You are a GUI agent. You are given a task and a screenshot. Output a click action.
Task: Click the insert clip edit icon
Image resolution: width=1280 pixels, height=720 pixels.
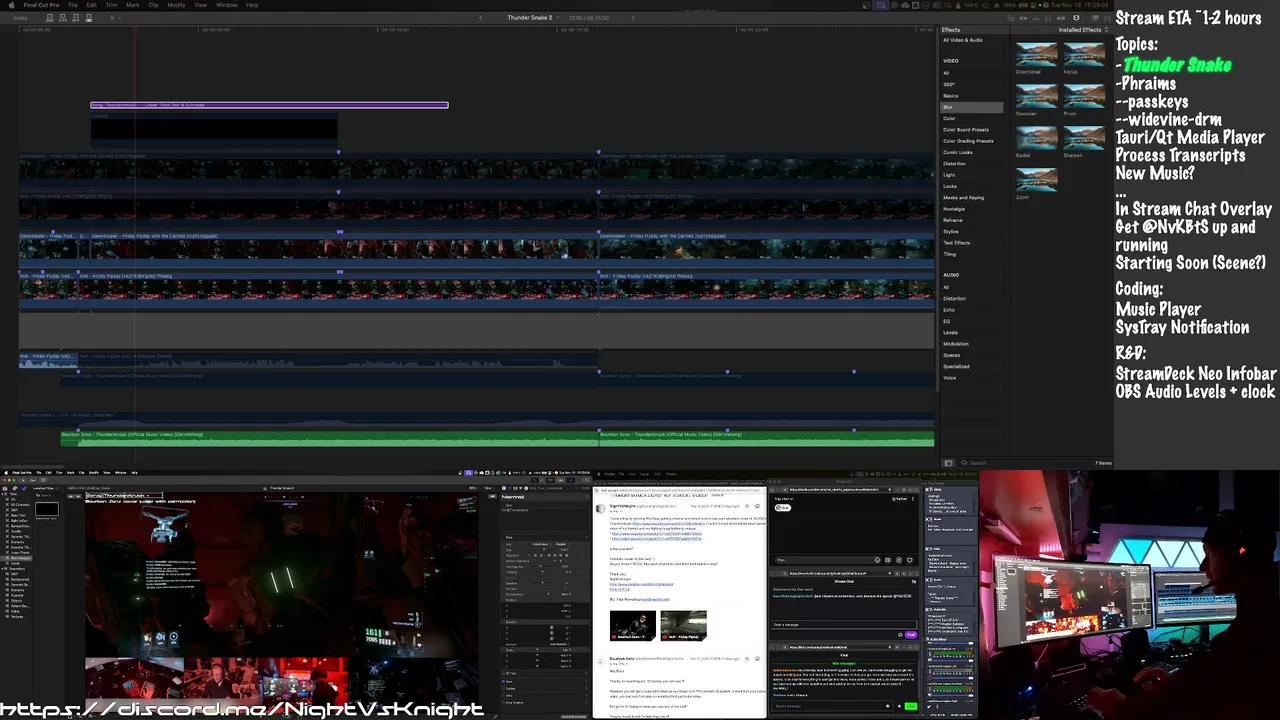(x=63, y=18)
